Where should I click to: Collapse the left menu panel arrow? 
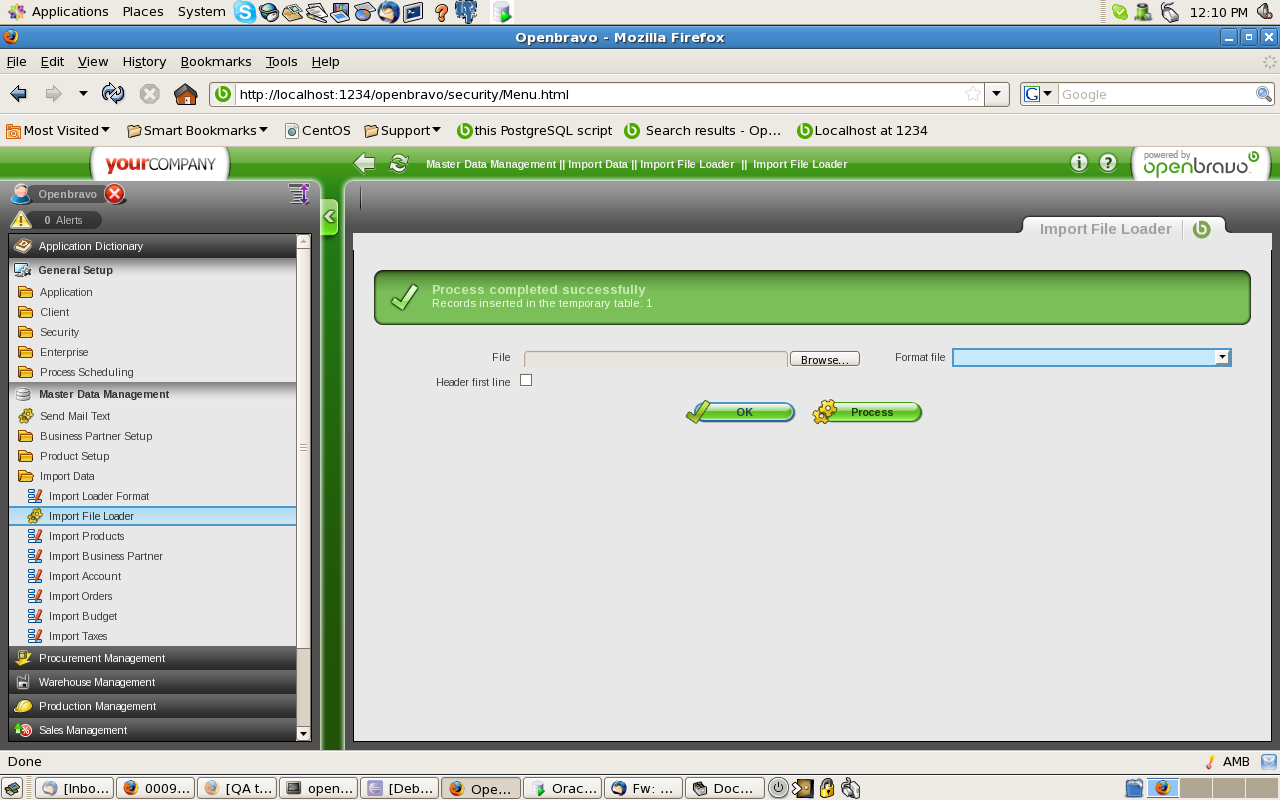click(329, 217)
